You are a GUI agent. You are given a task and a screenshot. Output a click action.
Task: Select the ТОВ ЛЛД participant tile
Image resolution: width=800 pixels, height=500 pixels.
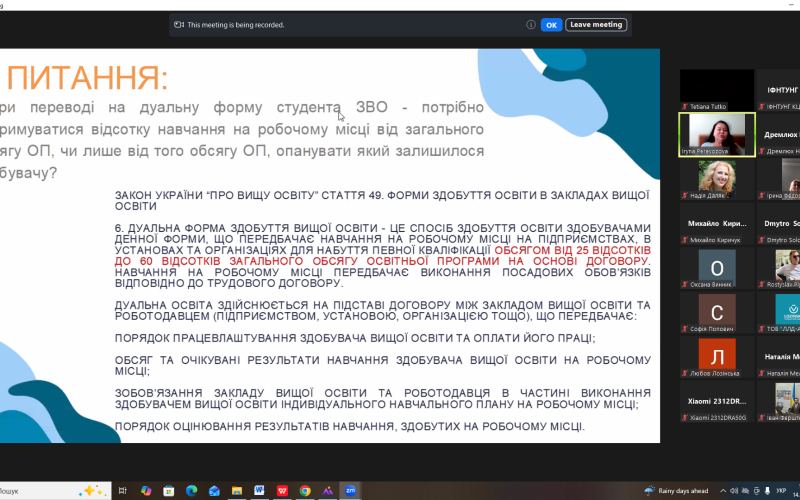779,312
